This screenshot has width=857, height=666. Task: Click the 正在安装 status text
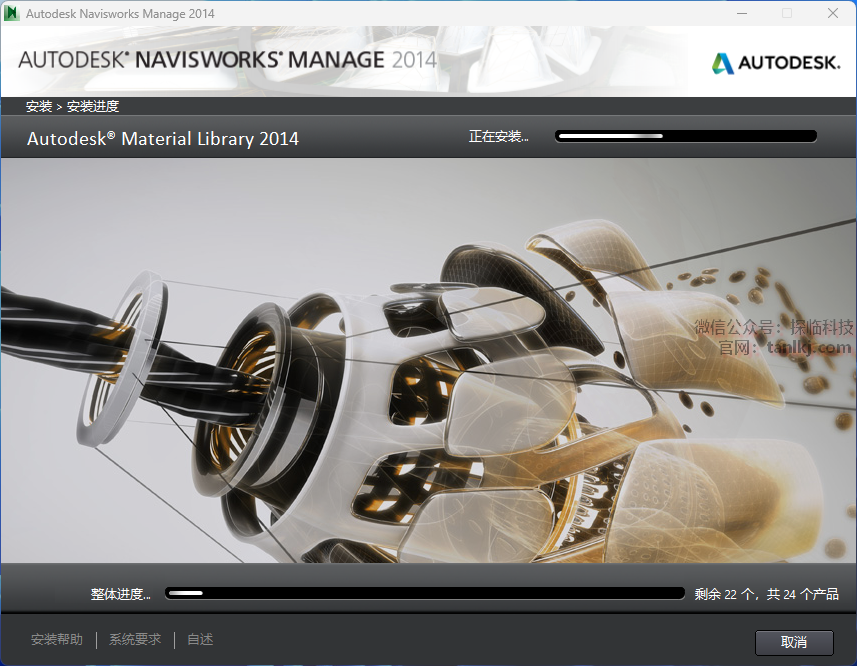pyautogui.click(x=498, y=136)
